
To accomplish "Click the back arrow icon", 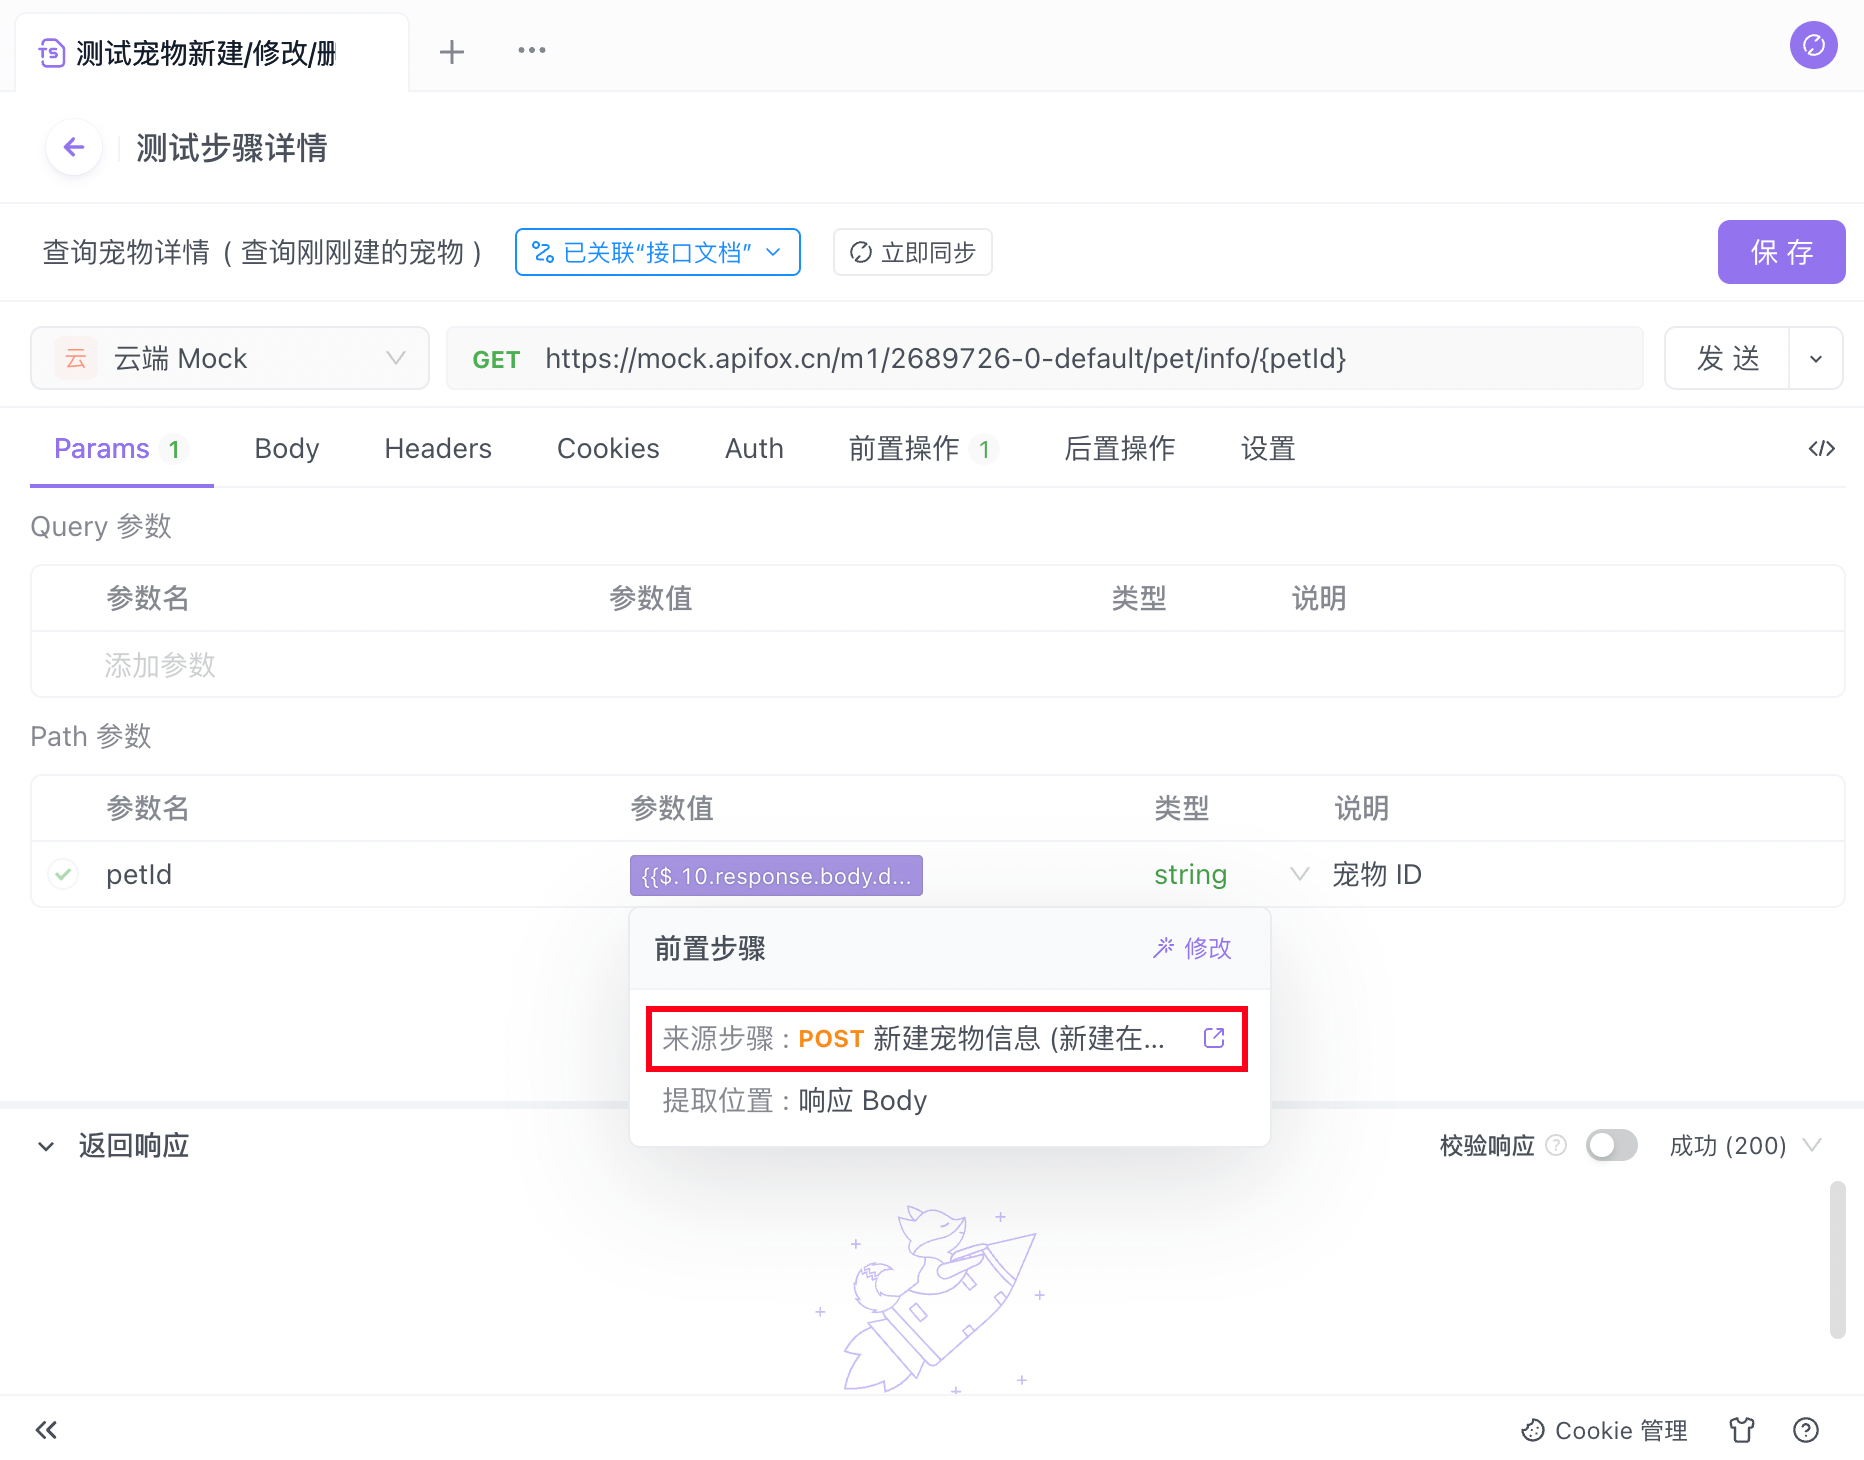I will coord(74,148).
